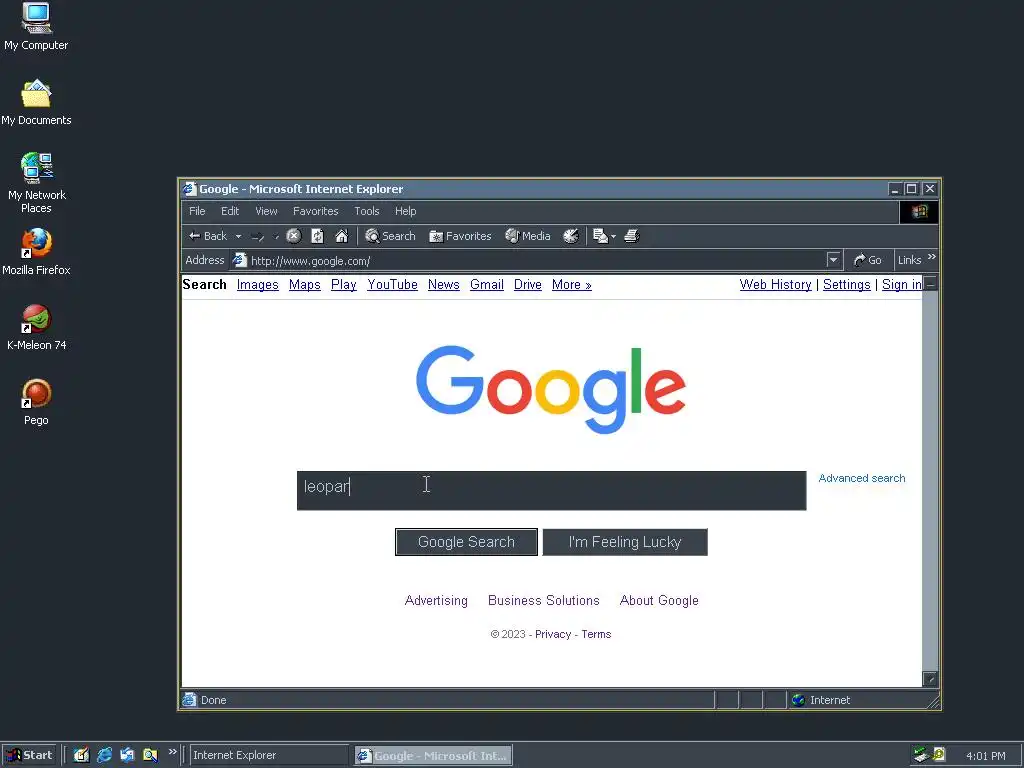Image resolution: width=1024 pixels, height=768 pixels.
Task: Open the Edit menu
Action: coord(230,211)
